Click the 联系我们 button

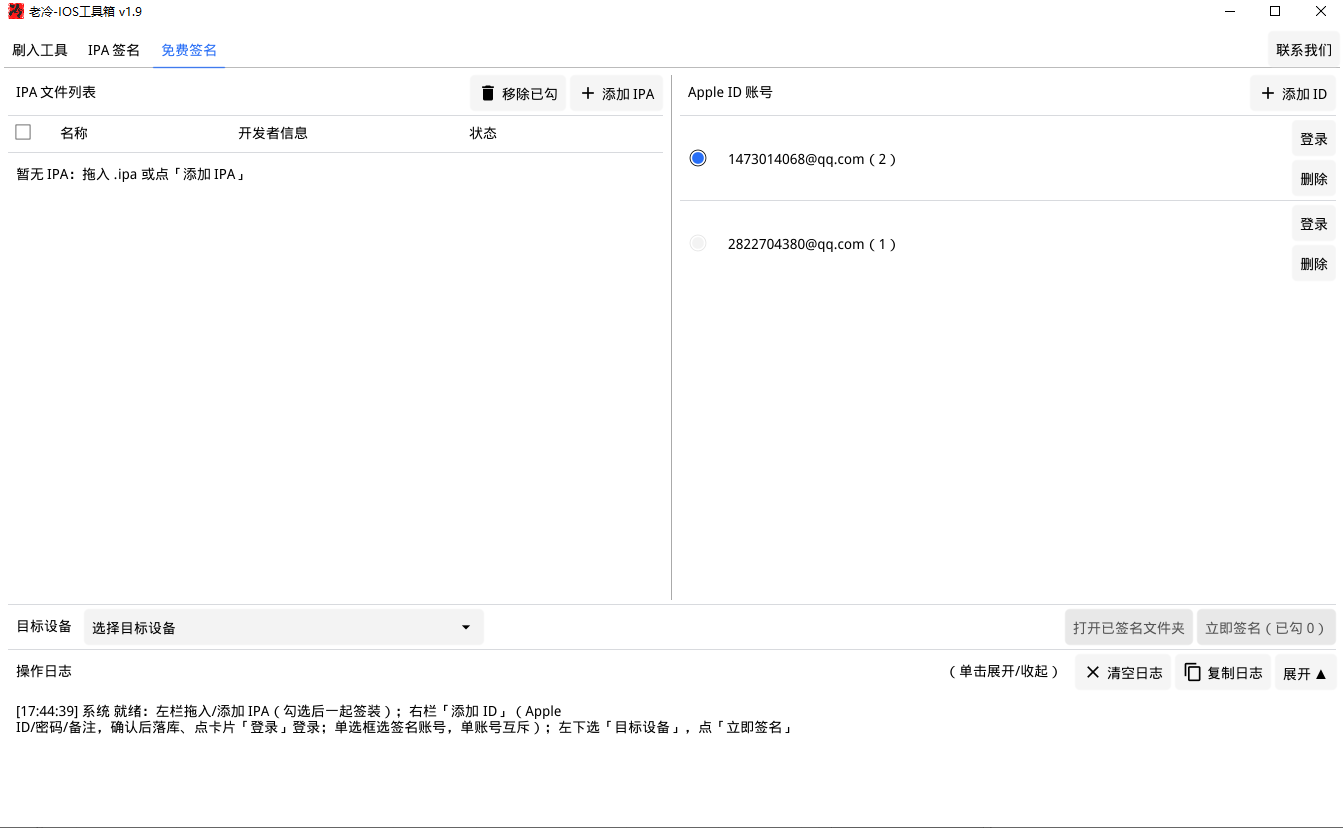[x=1304, y=50]
